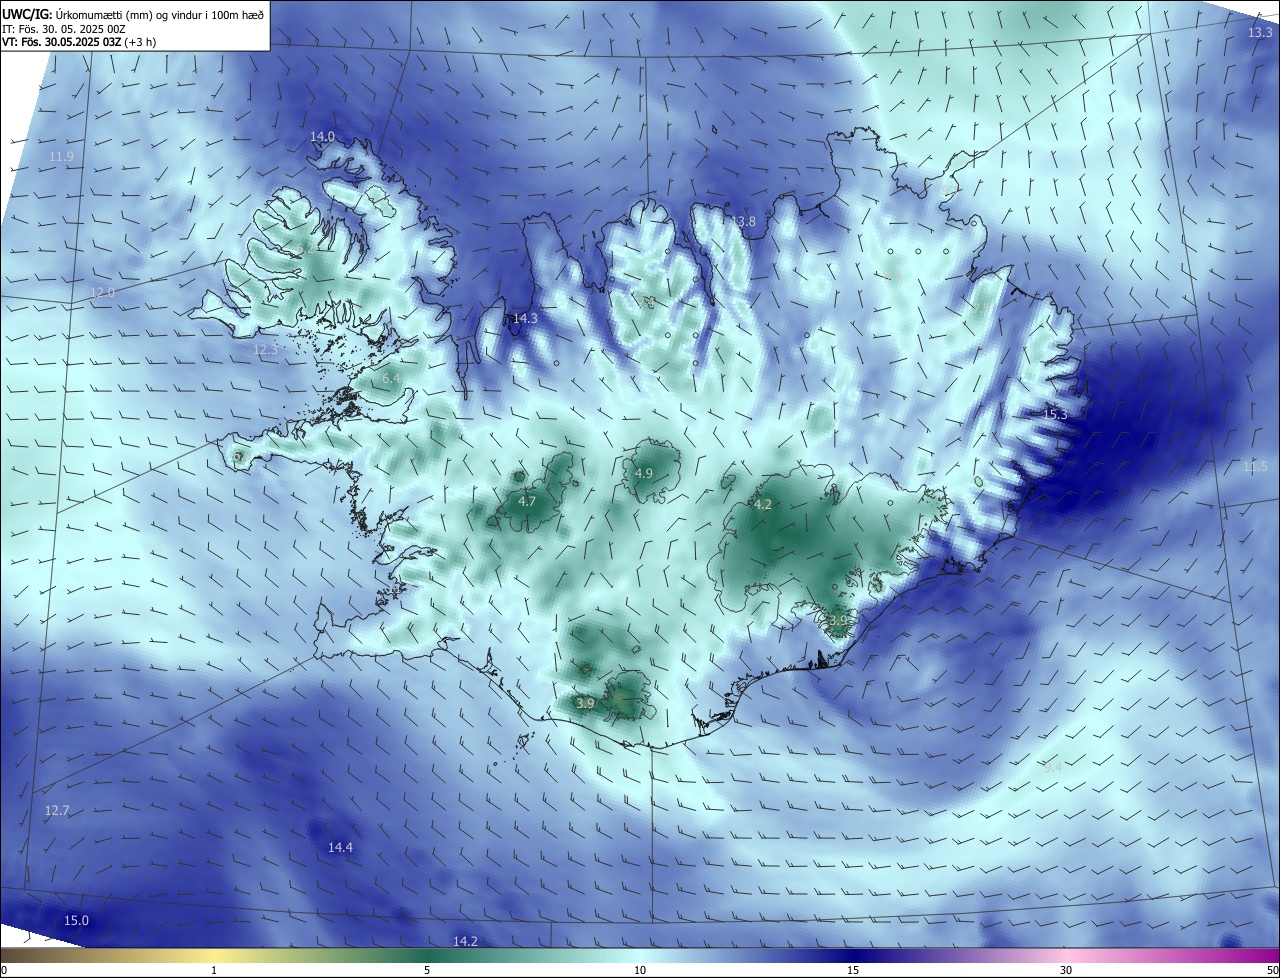Click the color scale tick label 10
This screenshot has height=978, width=1280.
point(640,970)
